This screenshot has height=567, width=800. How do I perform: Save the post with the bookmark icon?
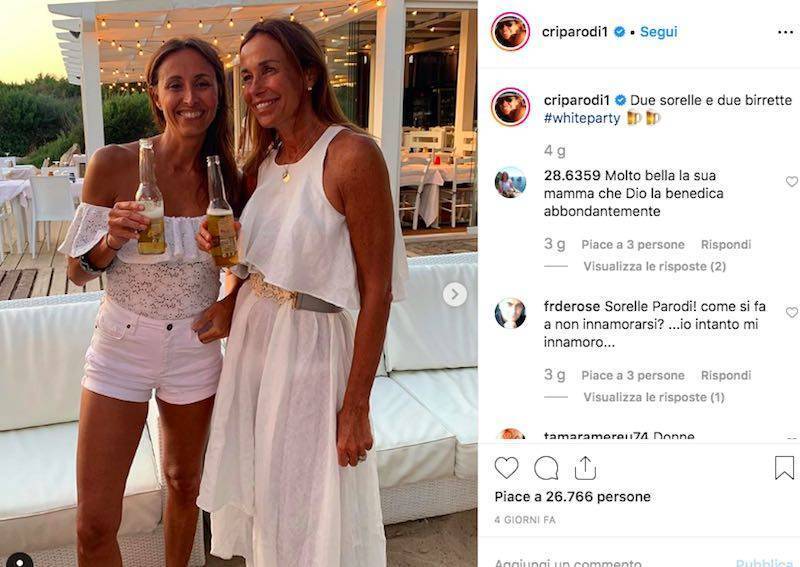click(x=784, y=467)
